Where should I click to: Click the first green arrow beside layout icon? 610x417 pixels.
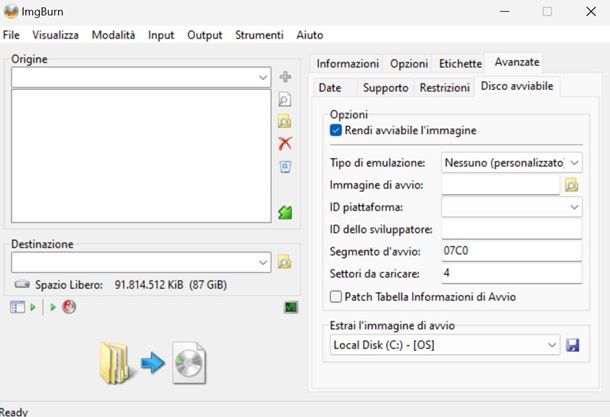point(33,307)
